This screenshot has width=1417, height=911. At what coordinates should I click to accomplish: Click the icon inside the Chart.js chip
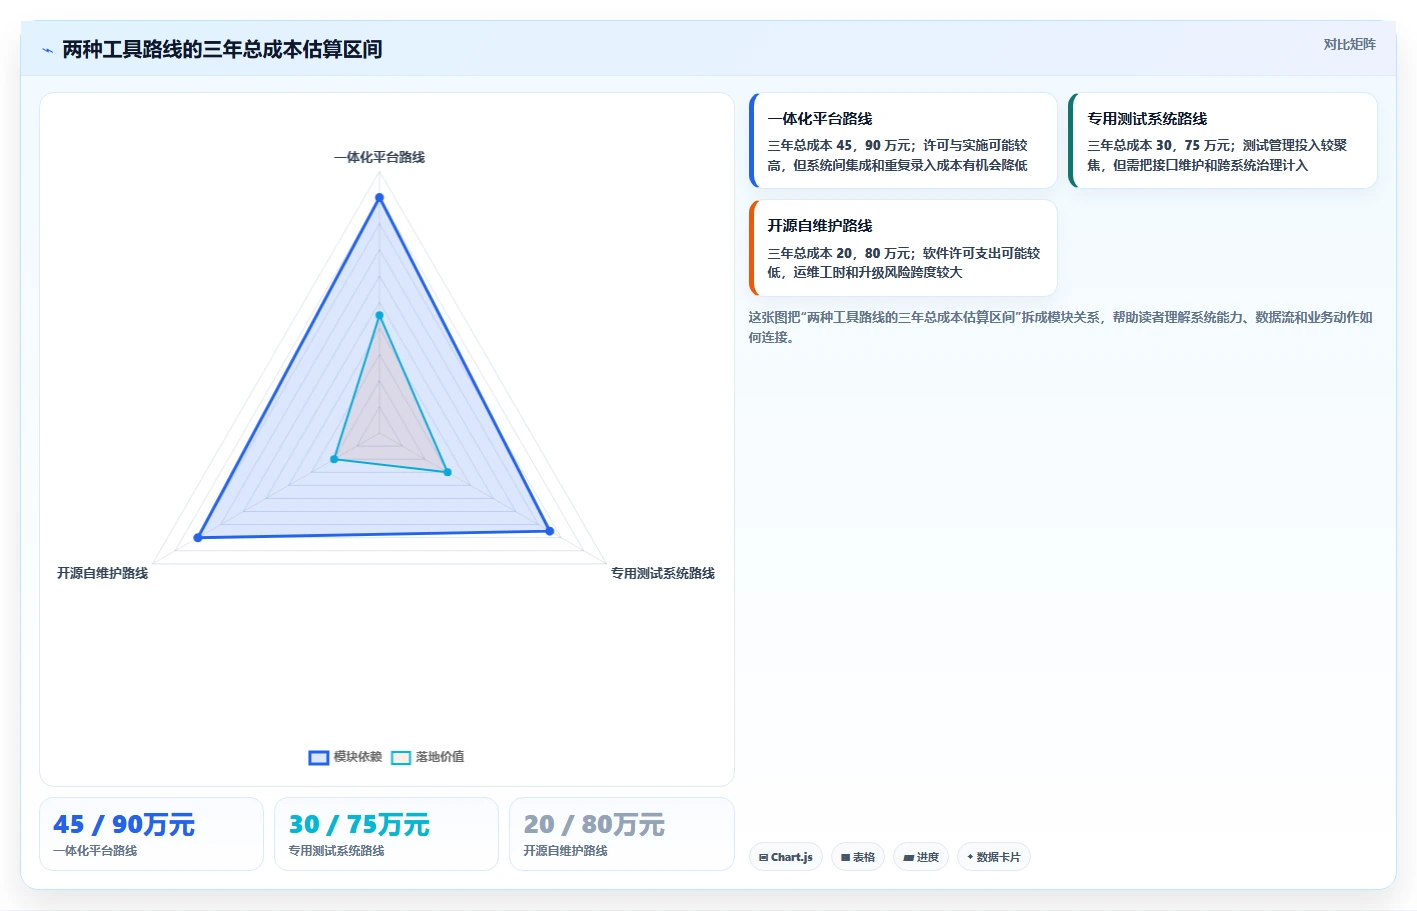(x=763, y=858)
